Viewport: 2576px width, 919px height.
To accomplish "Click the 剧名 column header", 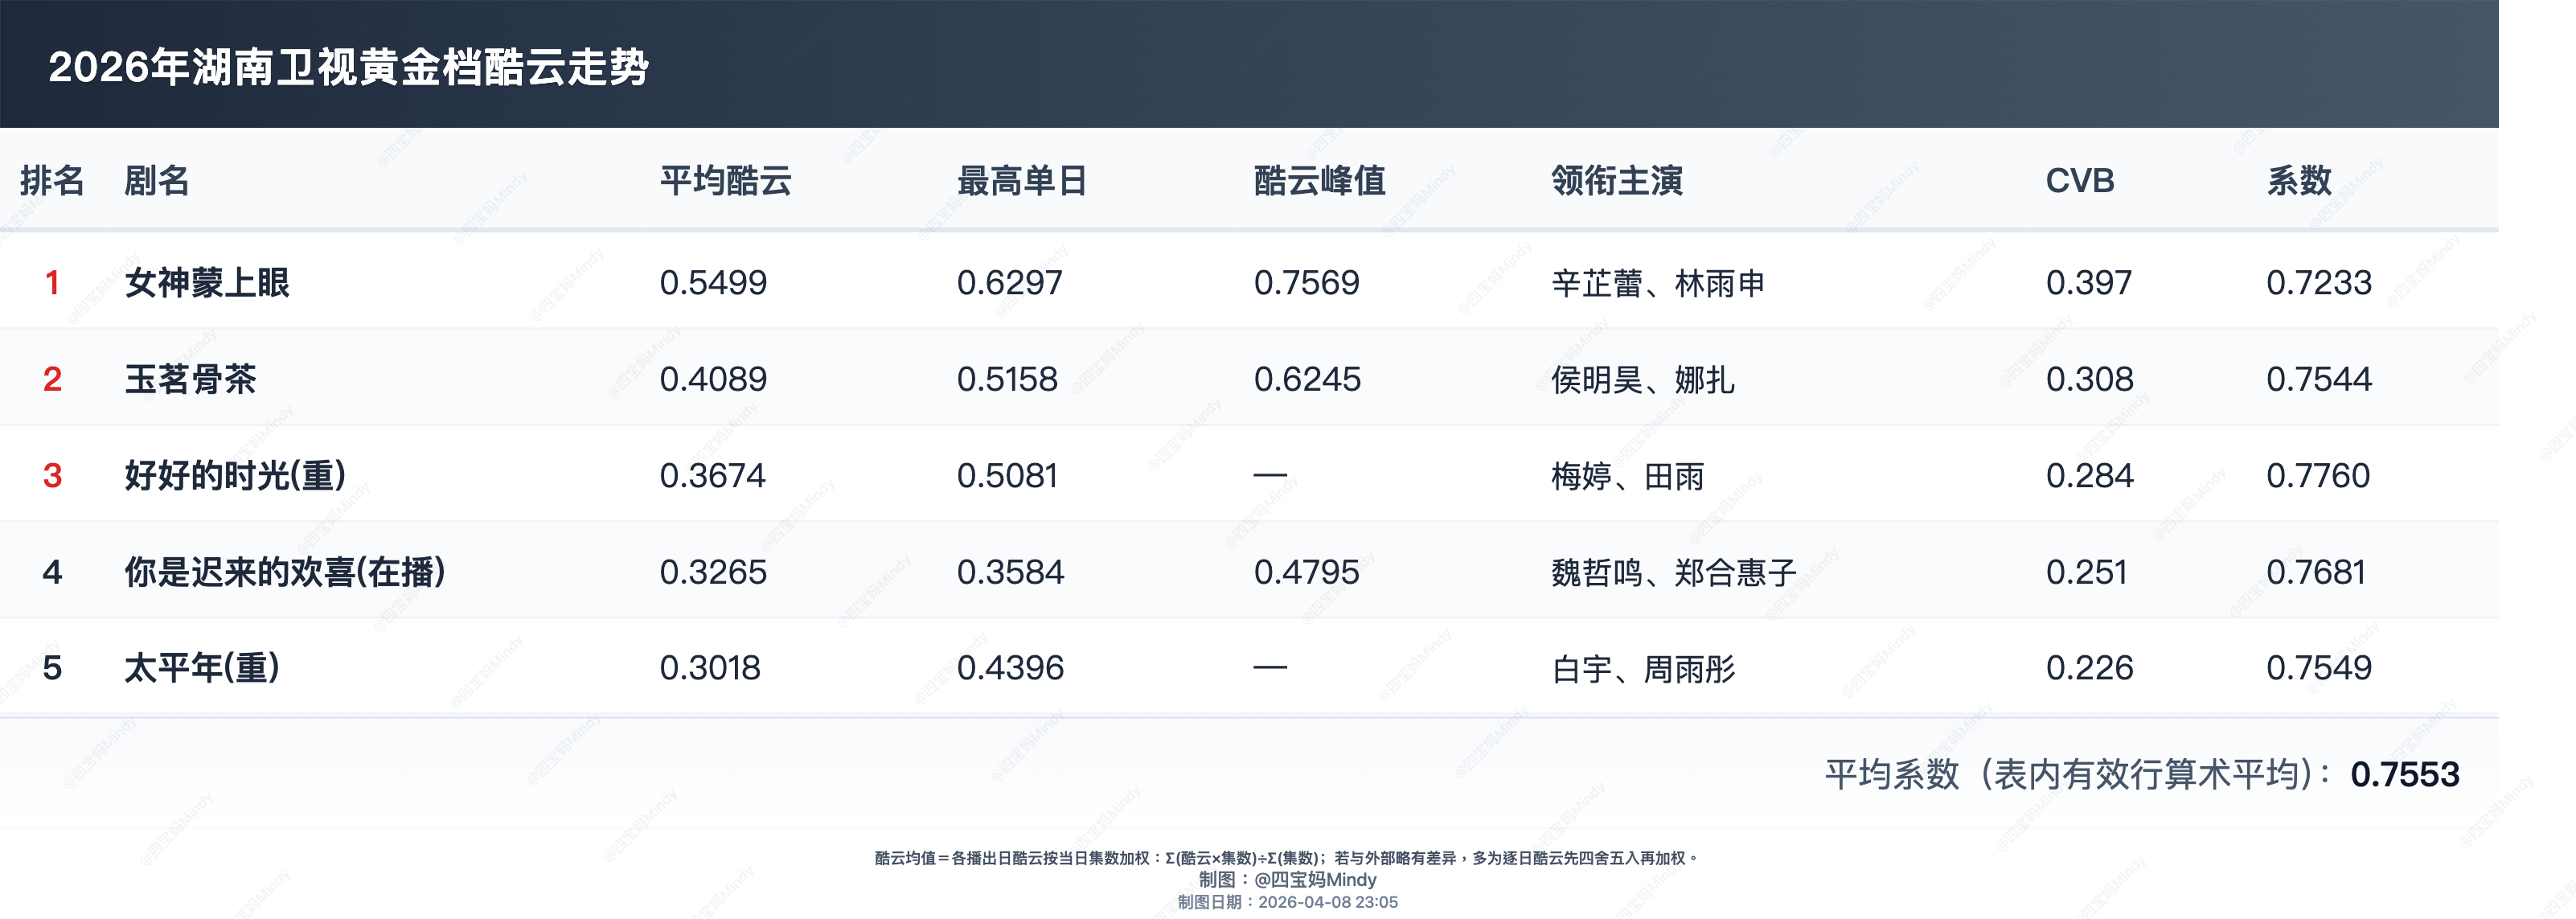I will pos(156,181).
